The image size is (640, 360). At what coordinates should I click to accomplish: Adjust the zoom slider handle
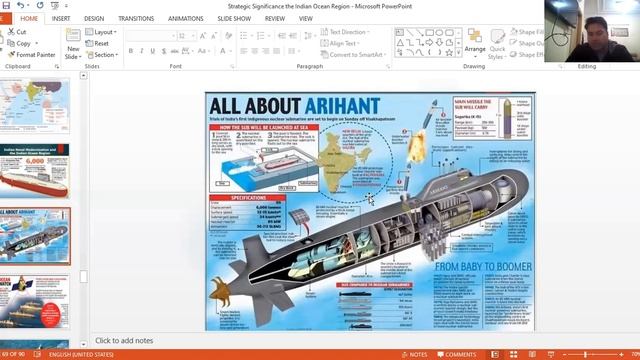click(x=585, y=354)
